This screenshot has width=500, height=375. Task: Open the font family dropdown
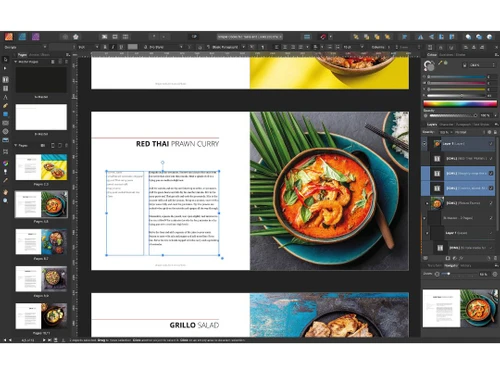[x=25, y=47]
